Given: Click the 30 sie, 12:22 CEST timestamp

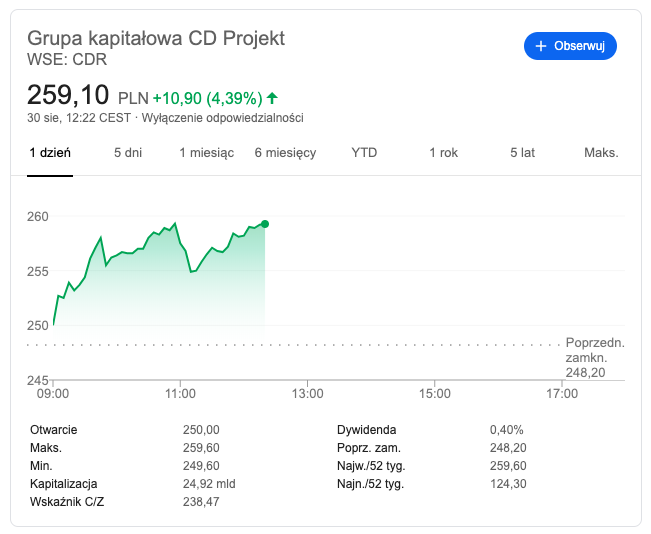Looking at the screenshot, I should coord(79,118).
